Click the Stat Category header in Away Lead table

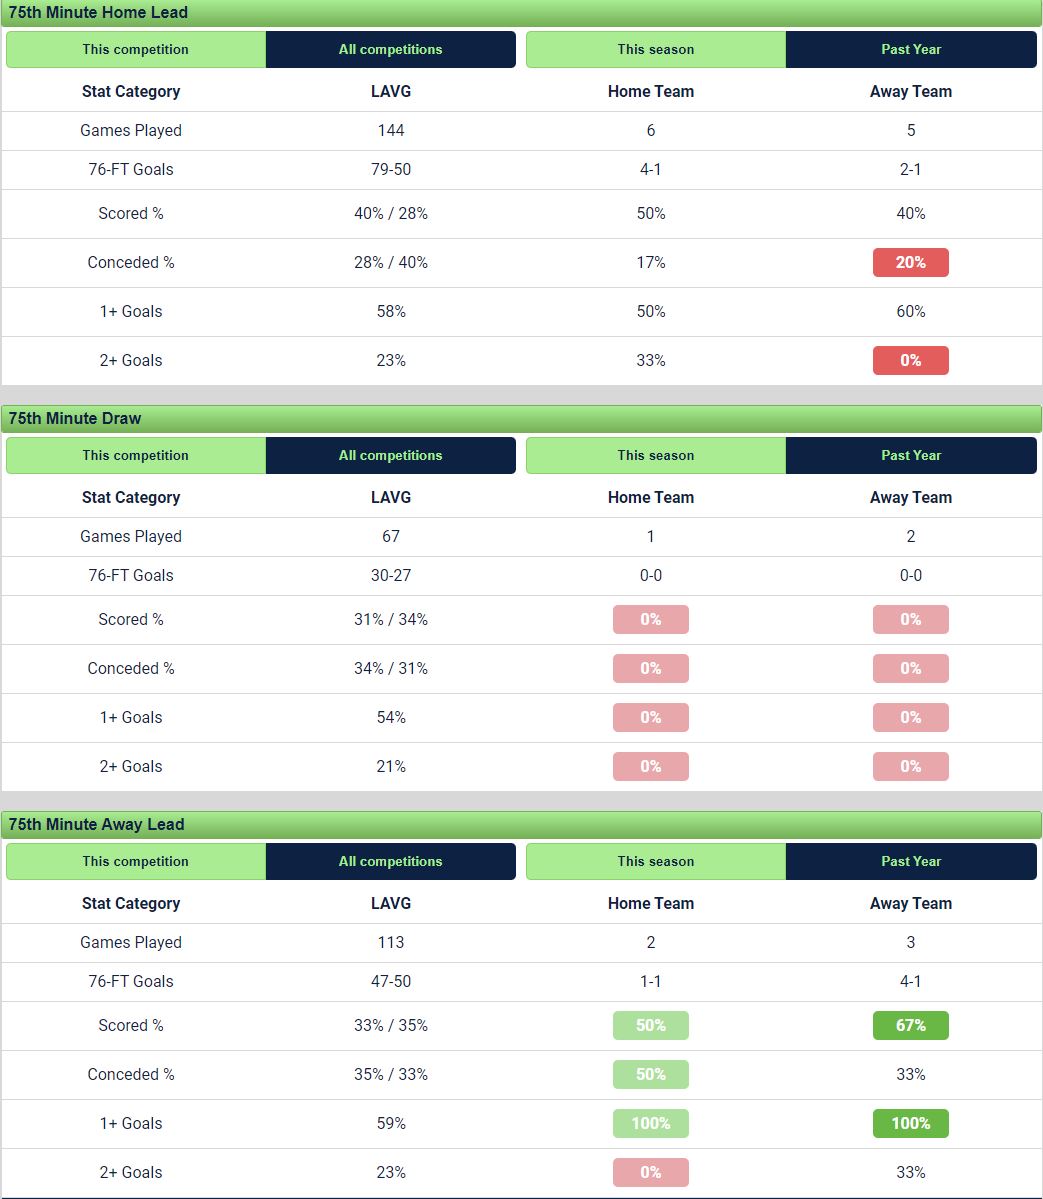point(131,903)
